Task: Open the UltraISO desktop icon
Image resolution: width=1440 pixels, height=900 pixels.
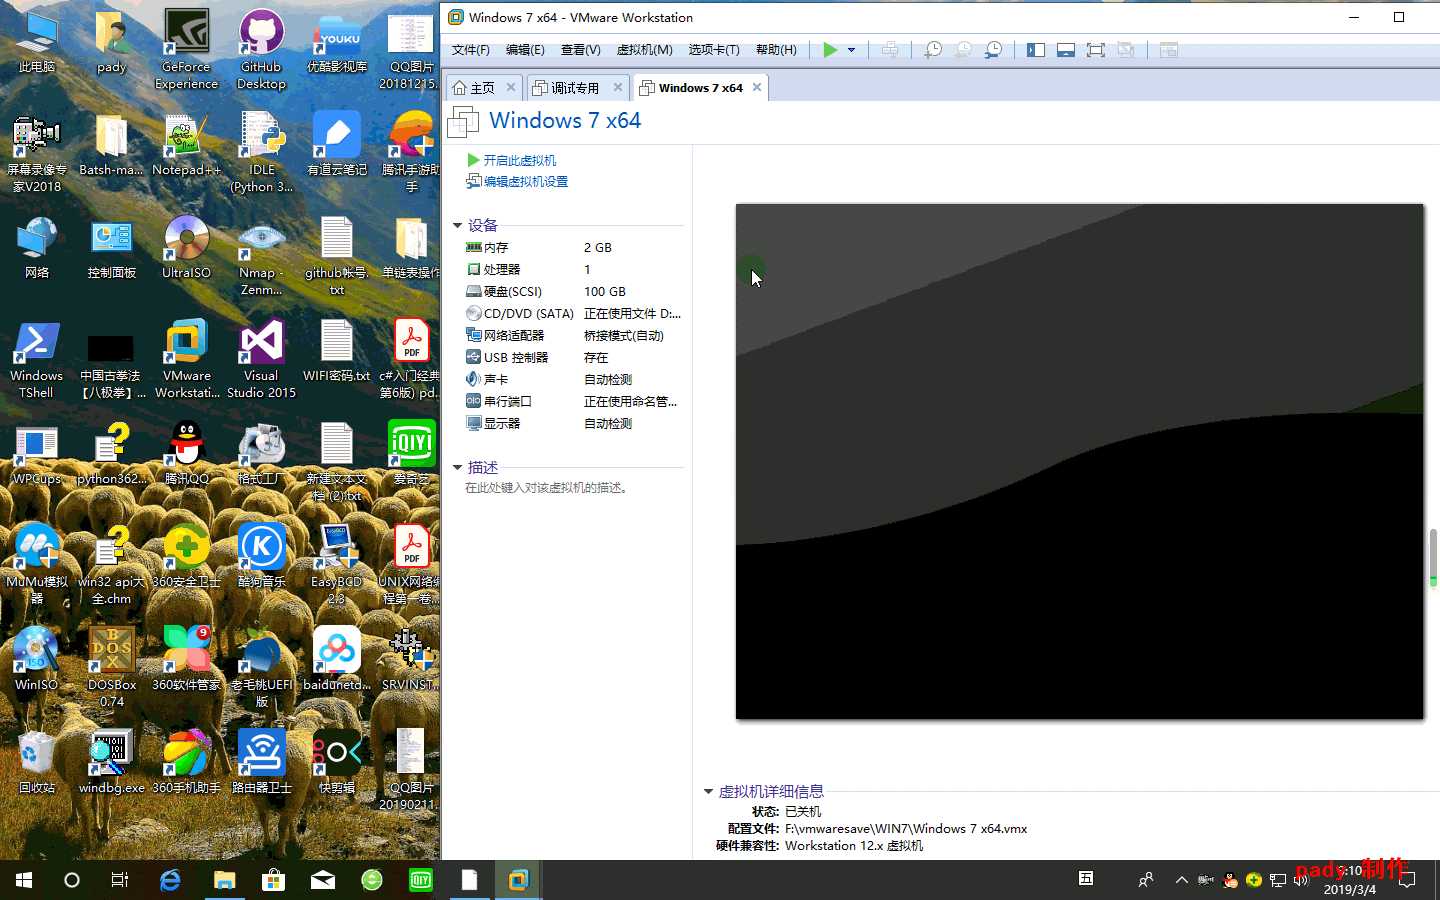Action: [x=186, y=247]
